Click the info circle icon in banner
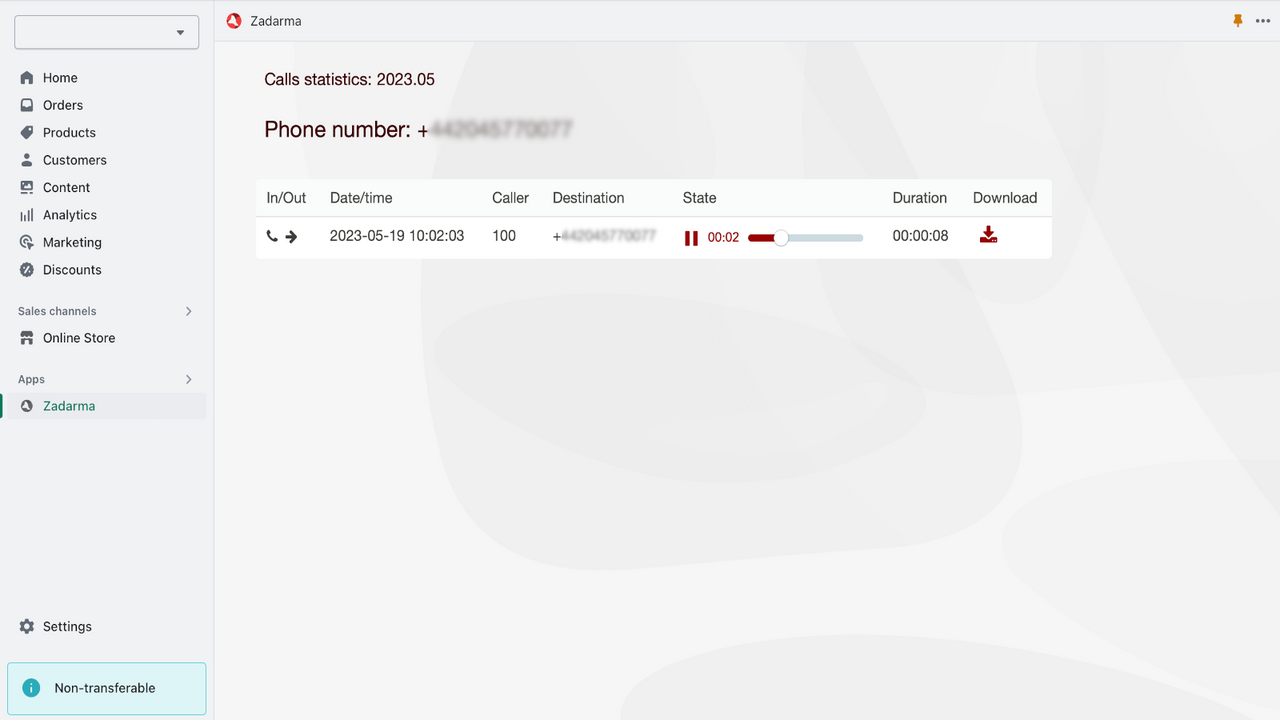This screenshot has height=720, width=1280. (32, 688)
